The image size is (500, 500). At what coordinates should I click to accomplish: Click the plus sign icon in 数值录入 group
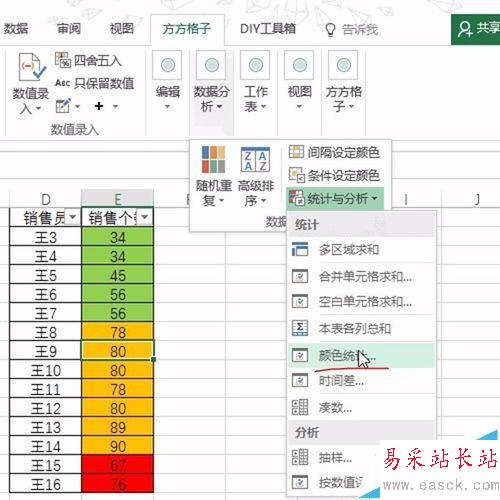click(x=99, y=106)
